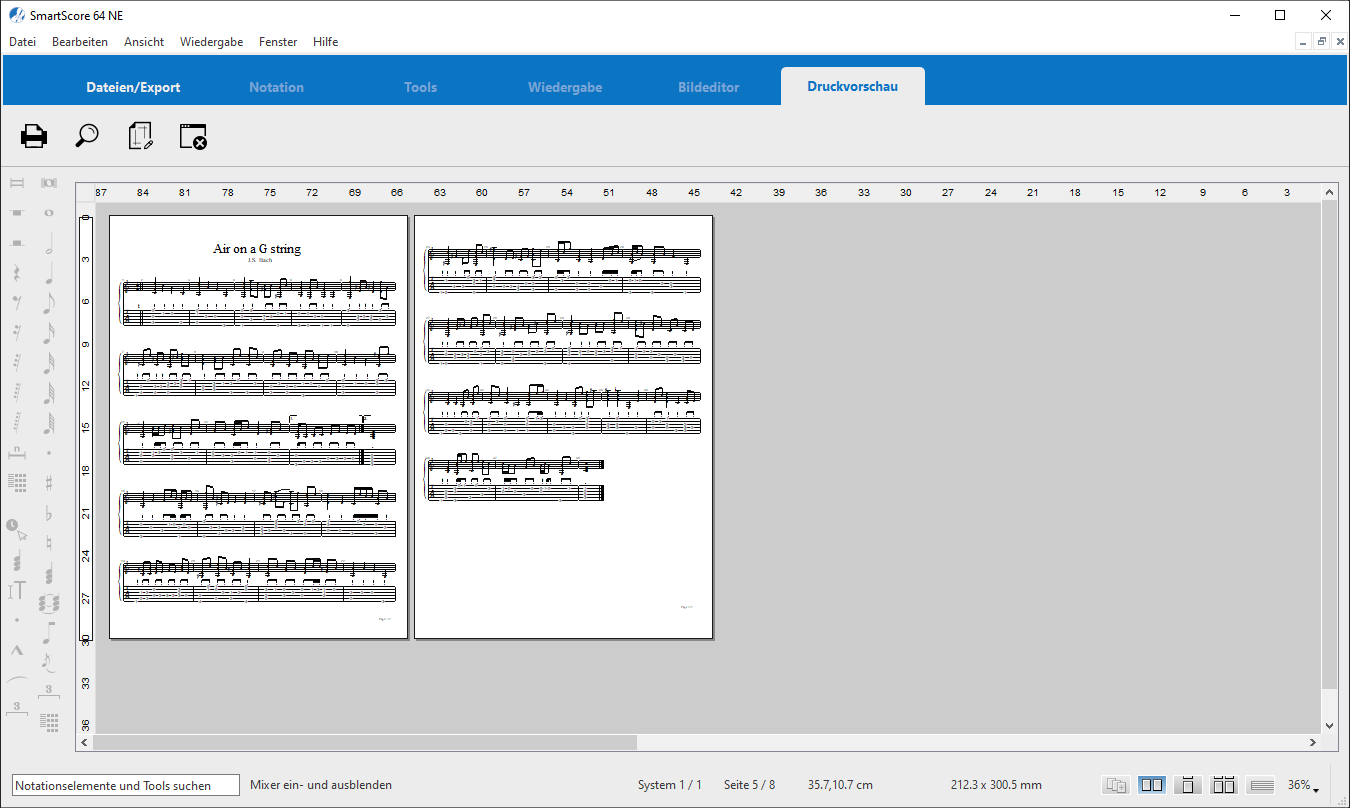
Task: Select the single-page vertical view icon
Action: (x=1188, y=785)
